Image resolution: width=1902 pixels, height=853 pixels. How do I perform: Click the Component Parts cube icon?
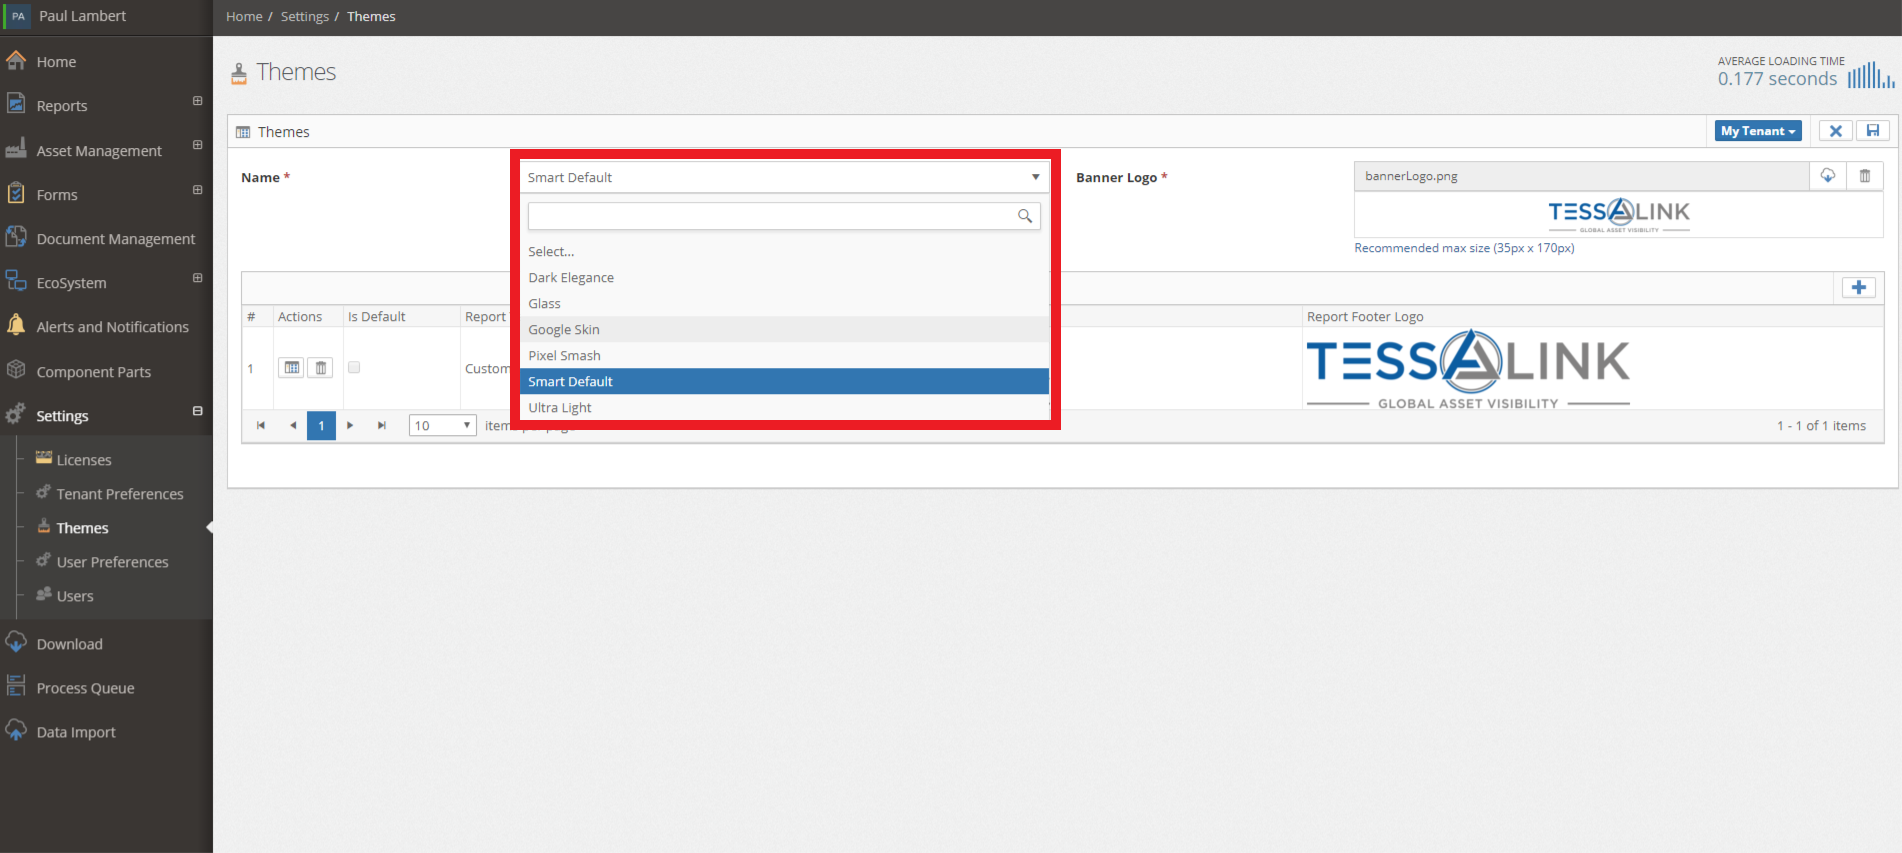coord(16,370)
